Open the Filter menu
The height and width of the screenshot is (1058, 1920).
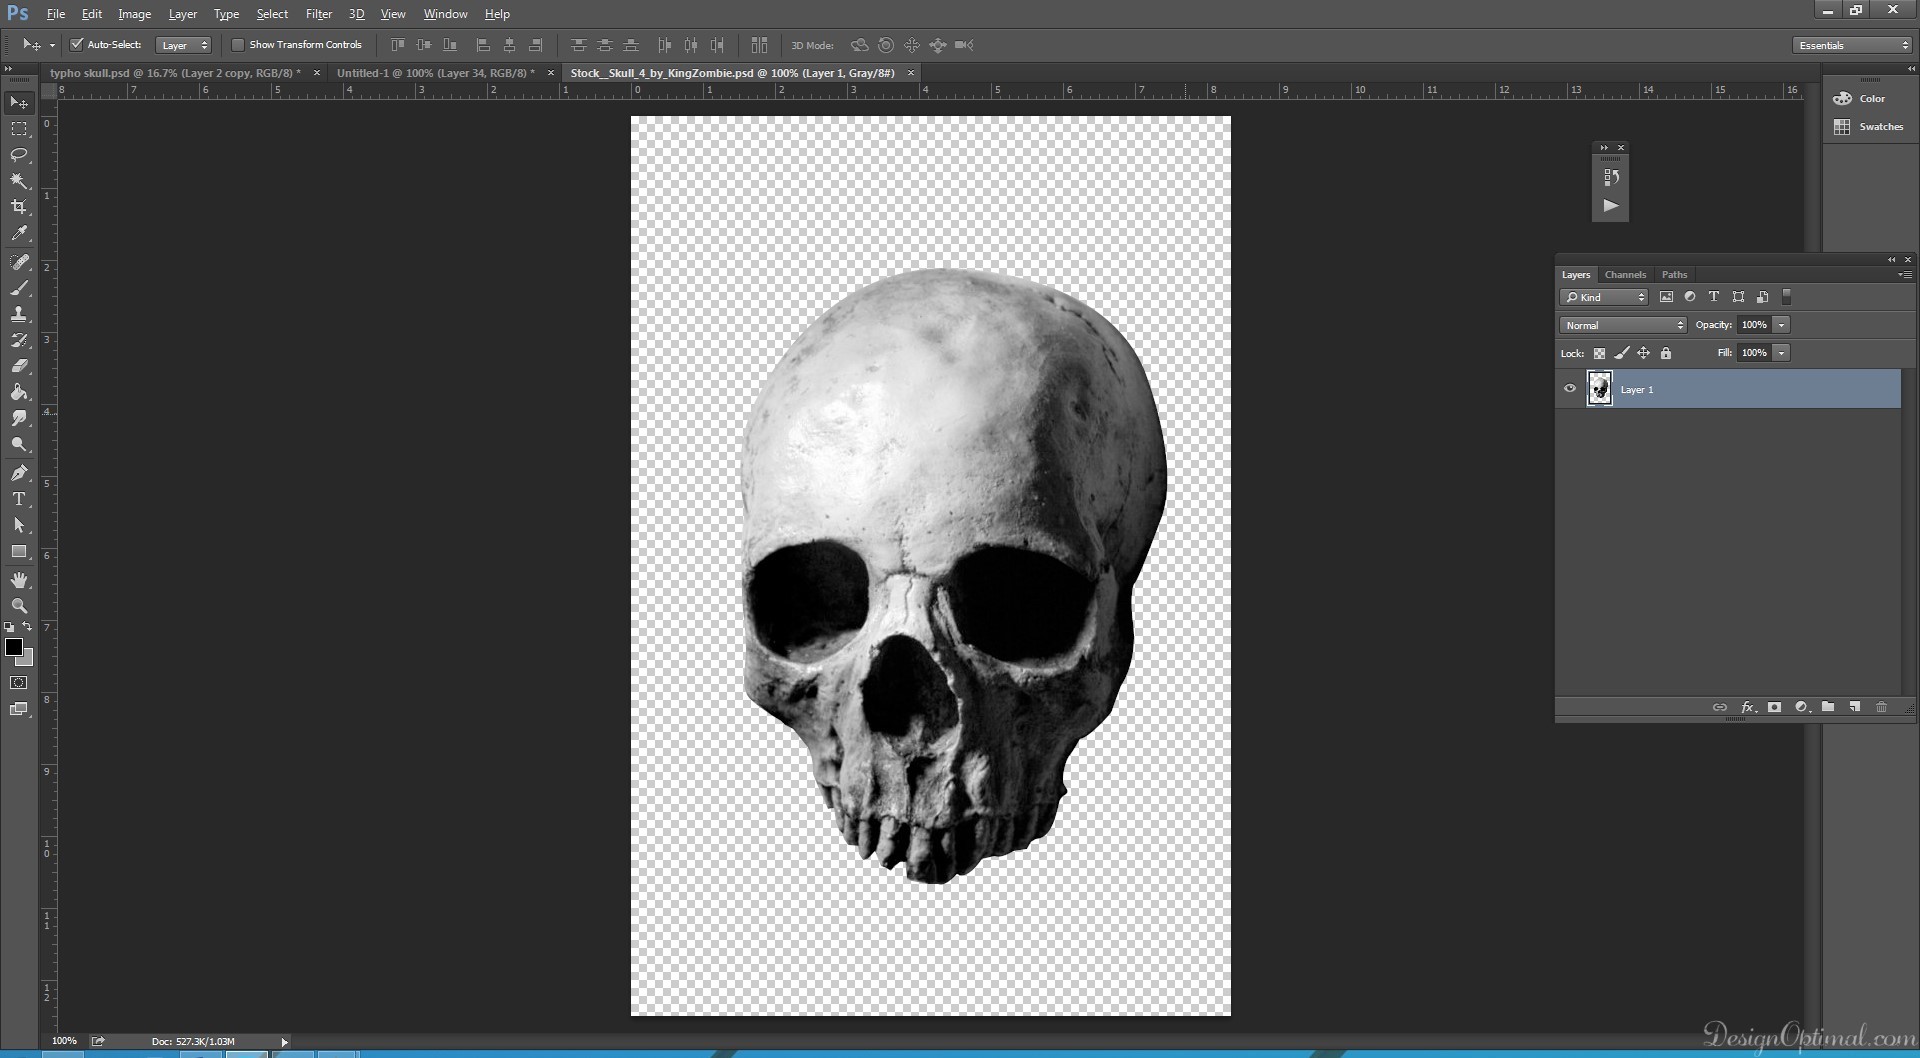pos(319,14)
